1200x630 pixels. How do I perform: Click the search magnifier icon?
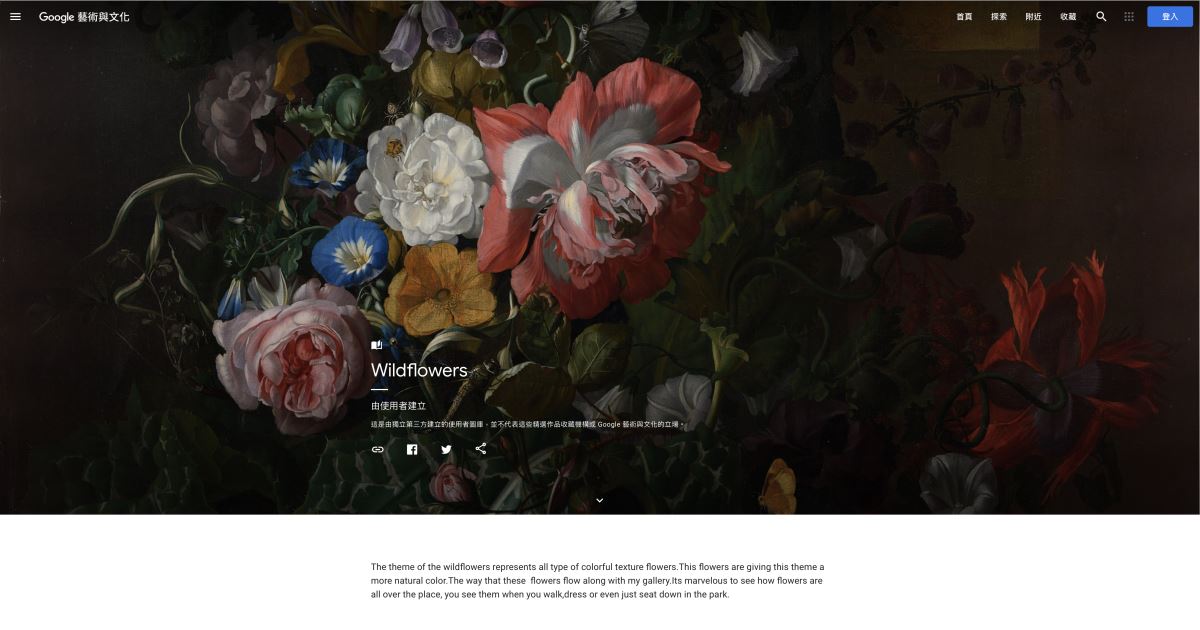1101,17
